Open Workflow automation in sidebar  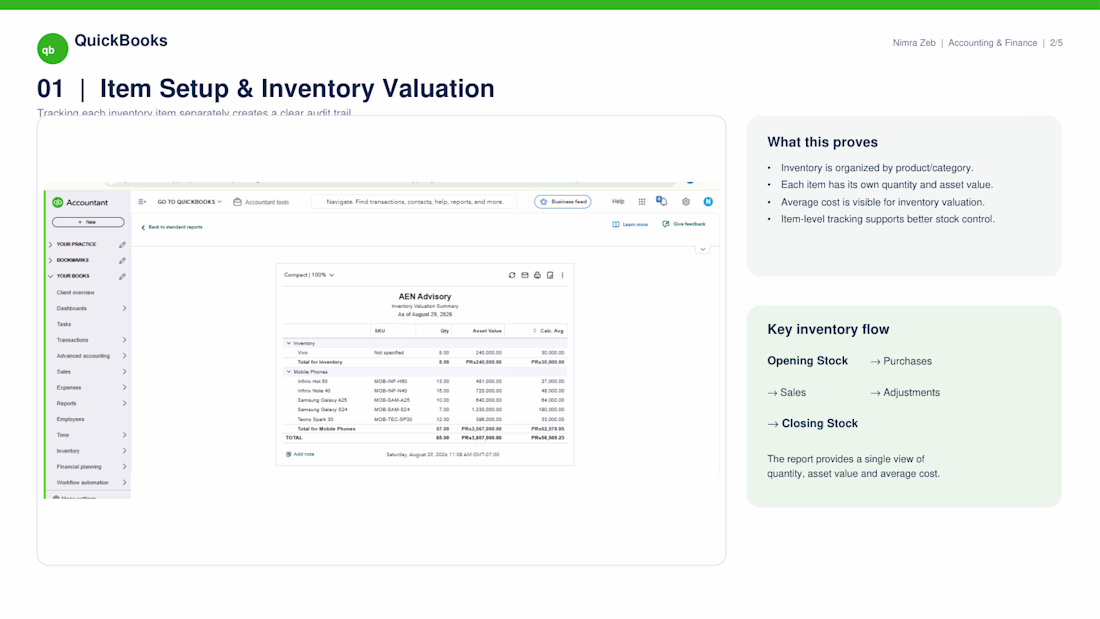point(83,483)
